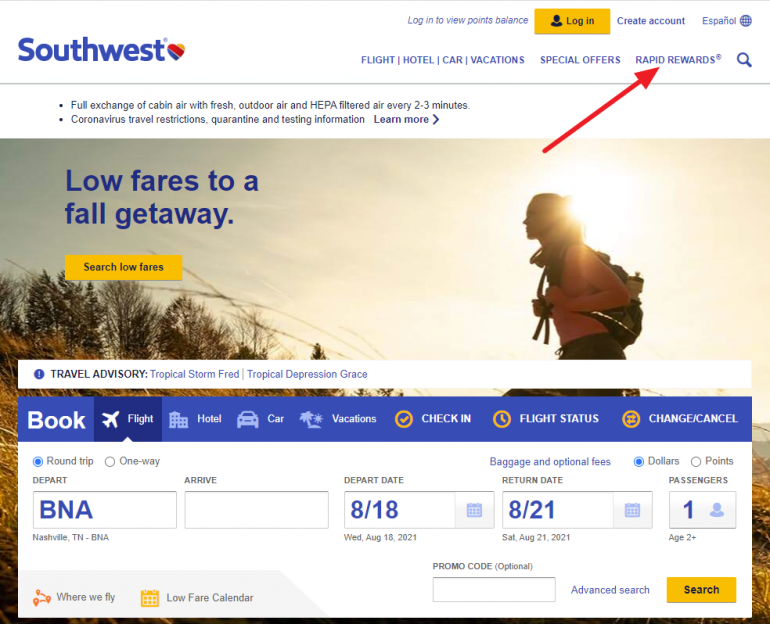Viewport: 770px width, 624px height.
Task: Open the passengers count selector
Action: [x=702, y=510]
